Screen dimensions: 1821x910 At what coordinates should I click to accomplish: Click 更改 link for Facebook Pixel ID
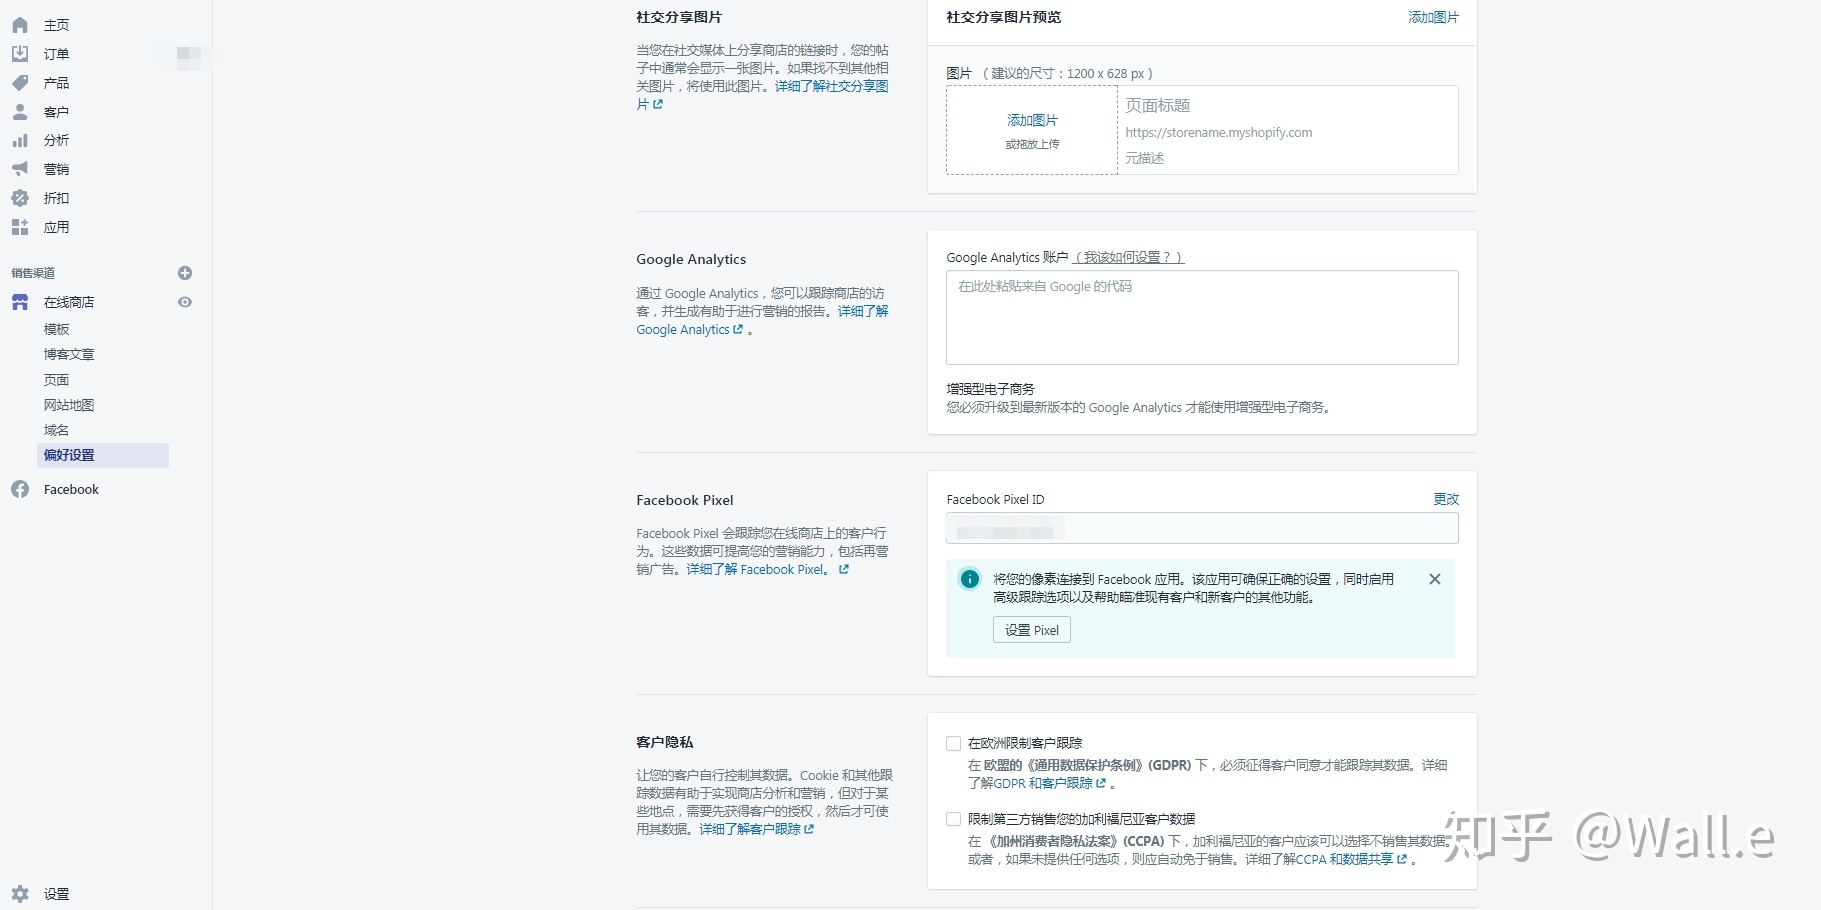[1446, 499]
